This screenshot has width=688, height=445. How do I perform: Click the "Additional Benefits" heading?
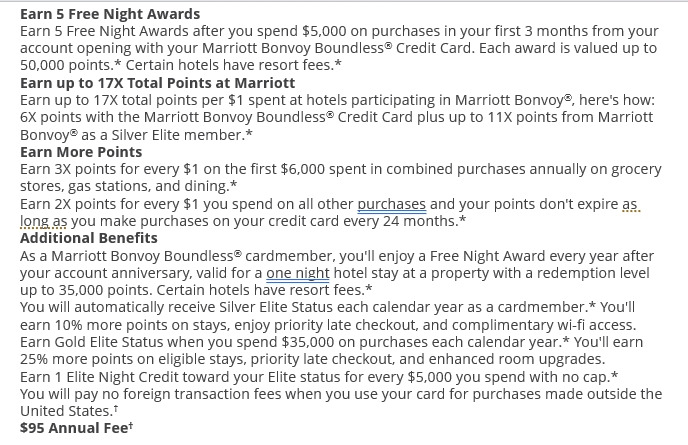point(88,238)
